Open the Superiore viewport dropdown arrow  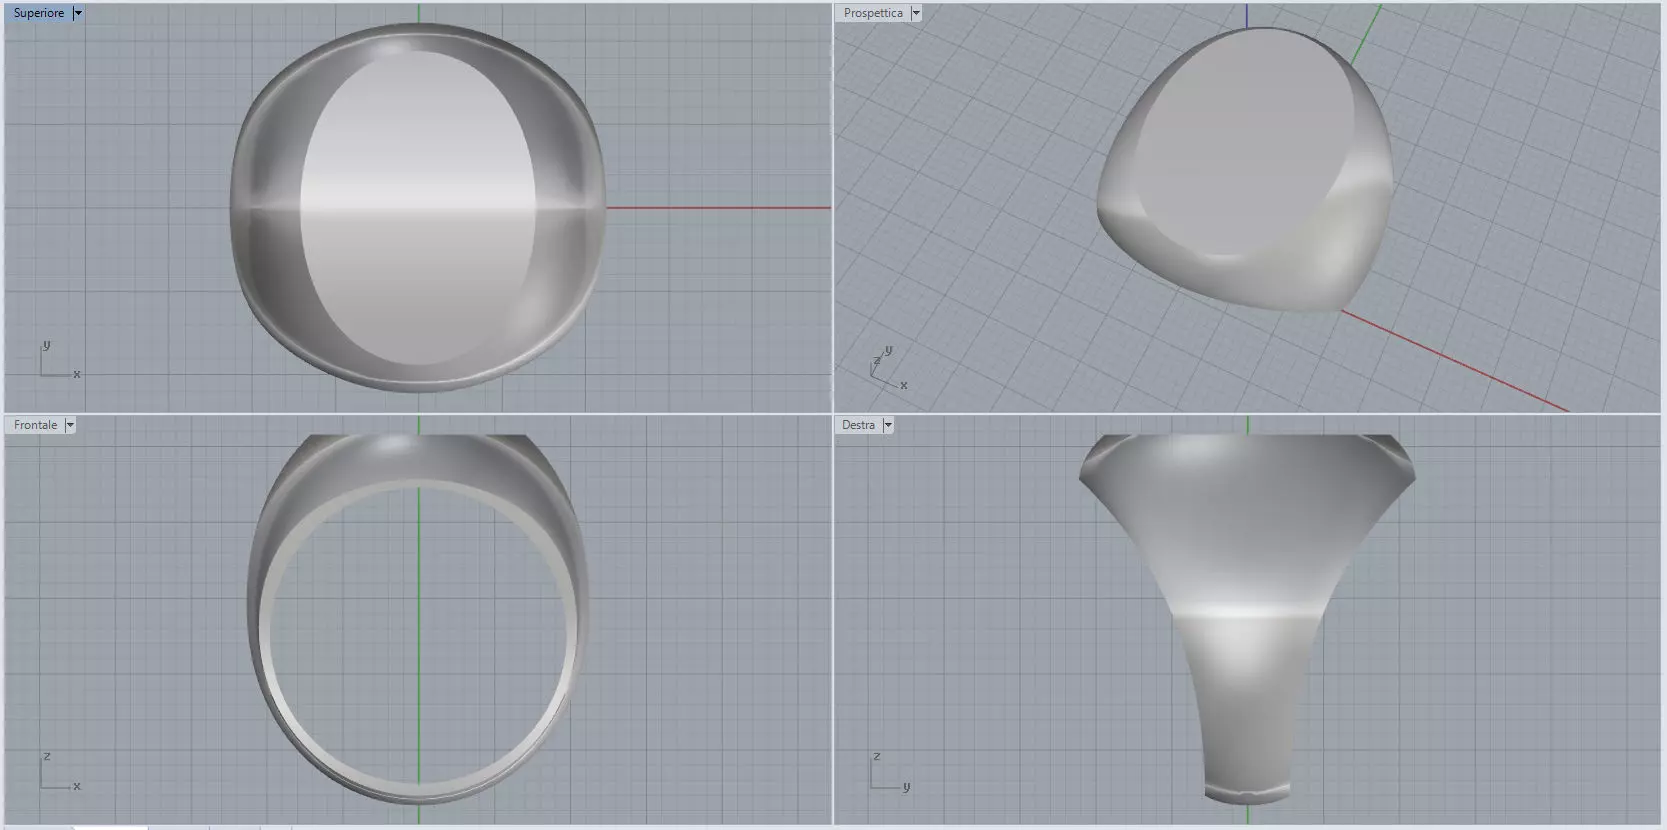pos(78,13)
